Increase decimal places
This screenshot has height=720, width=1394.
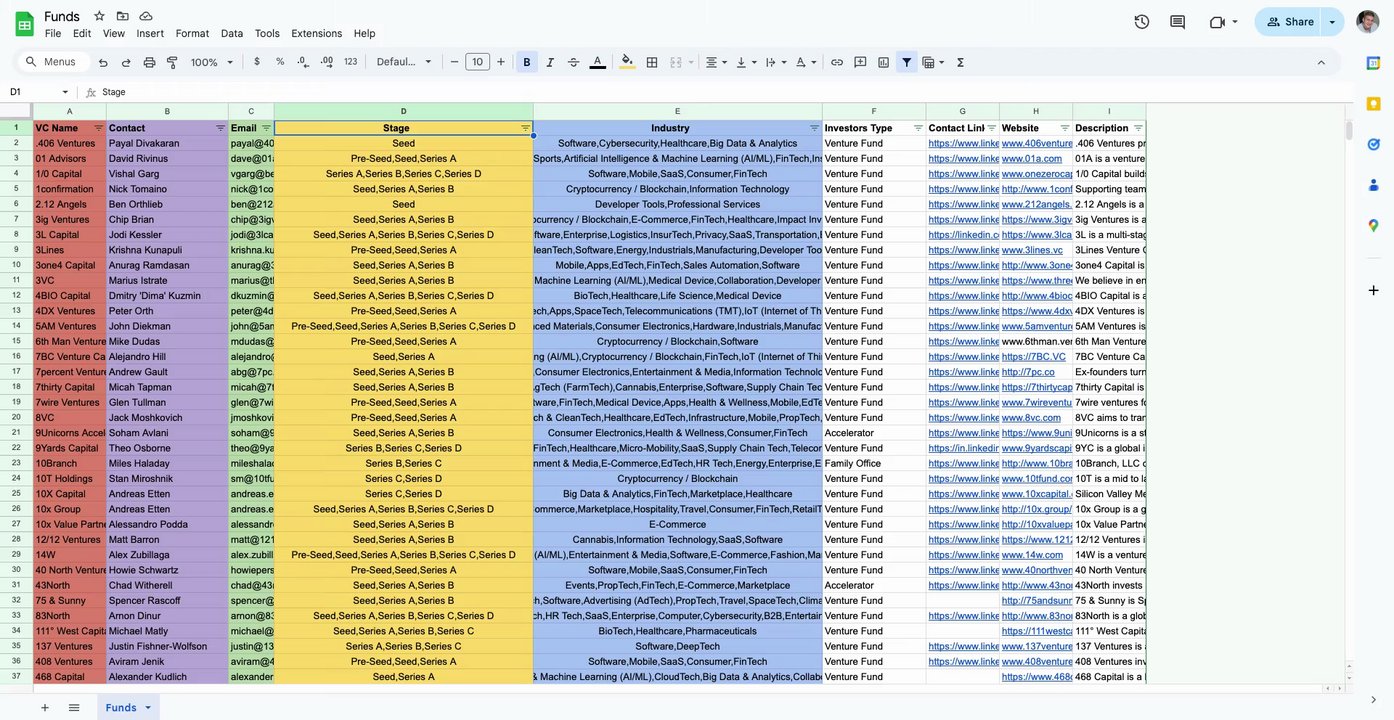click(x=327, y=62)
